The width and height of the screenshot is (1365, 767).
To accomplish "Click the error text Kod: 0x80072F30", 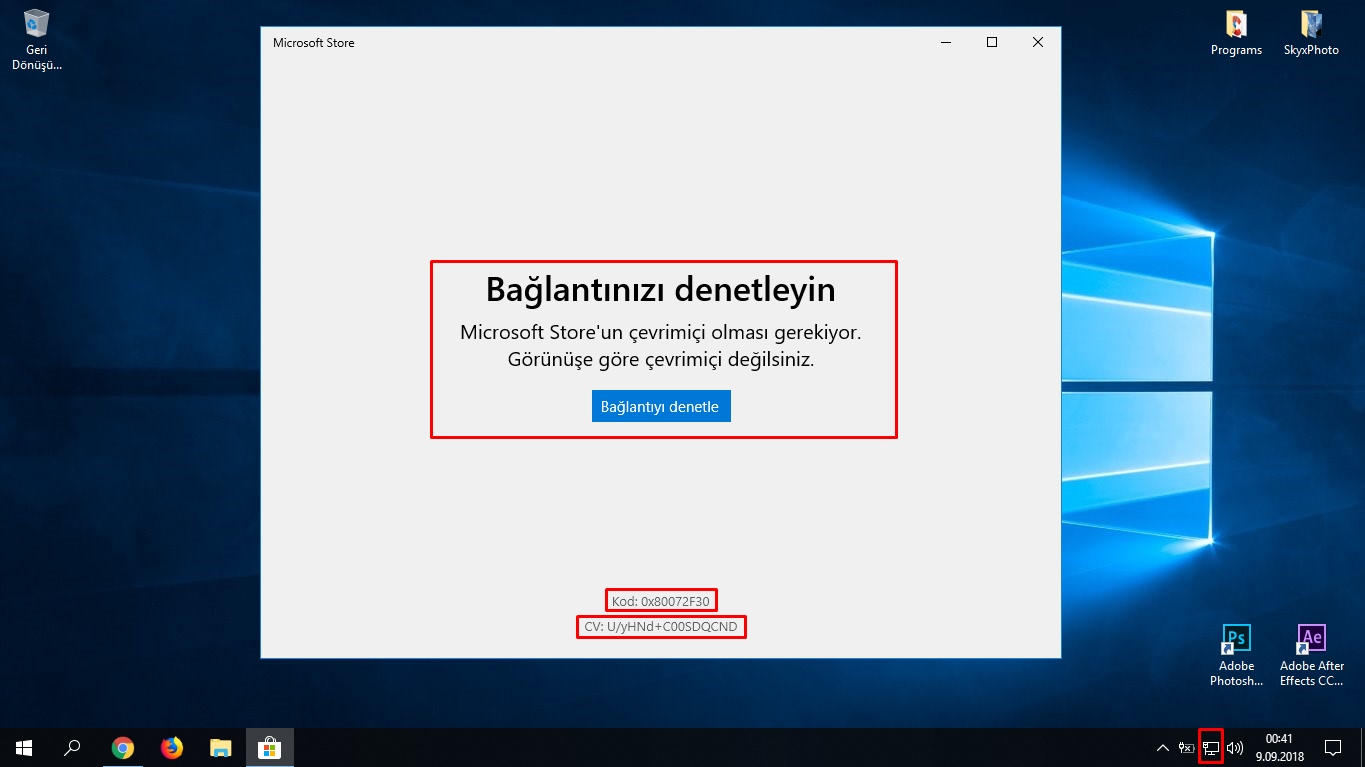I will (x=661, y=601).
